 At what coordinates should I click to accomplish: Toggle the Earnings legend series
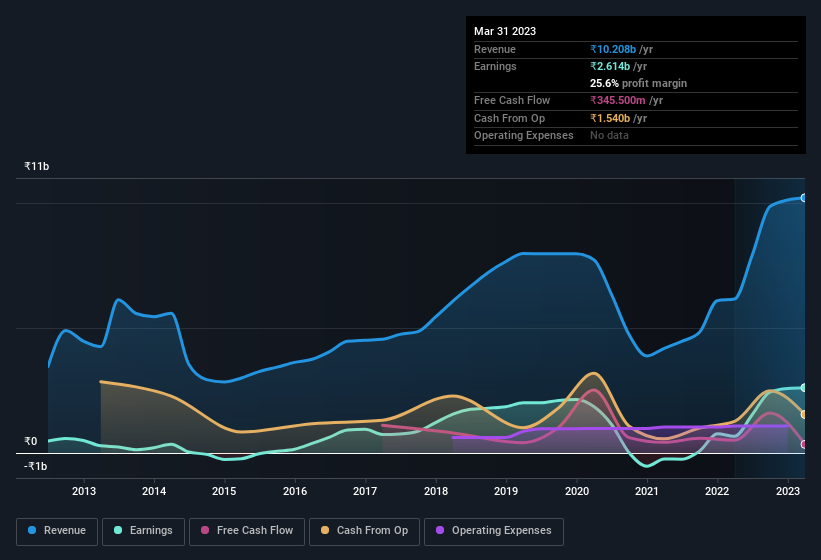pyautogui.click(x=143, y=531)
